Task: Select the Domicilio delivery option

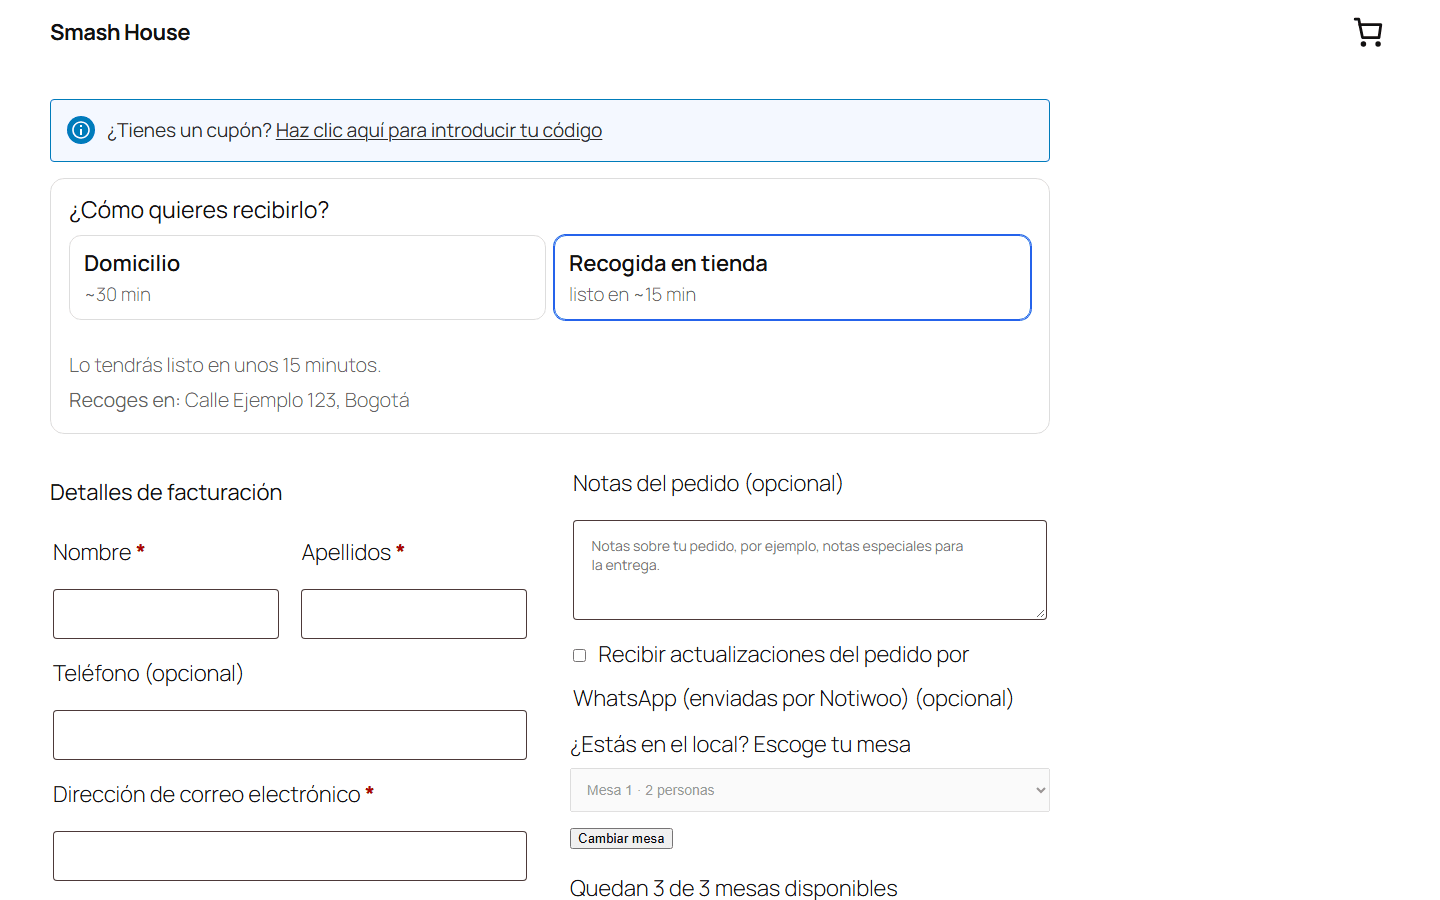Action: click(x=307, y=278)
